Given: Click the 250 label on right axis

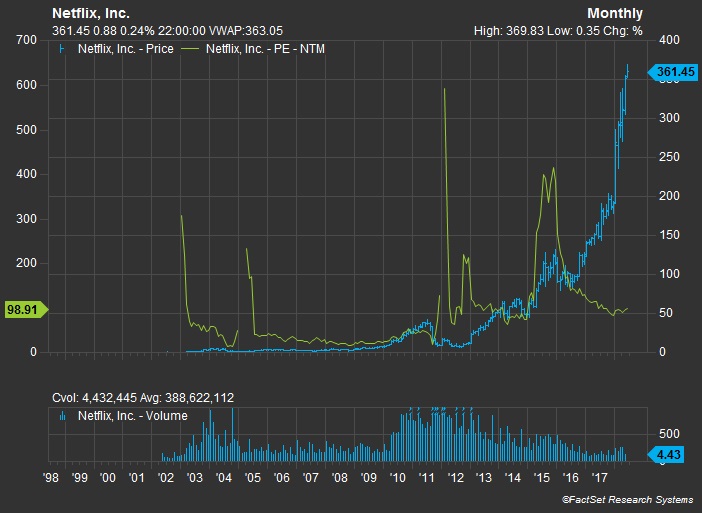Looking at the screenshot, I should pos(669,157).
